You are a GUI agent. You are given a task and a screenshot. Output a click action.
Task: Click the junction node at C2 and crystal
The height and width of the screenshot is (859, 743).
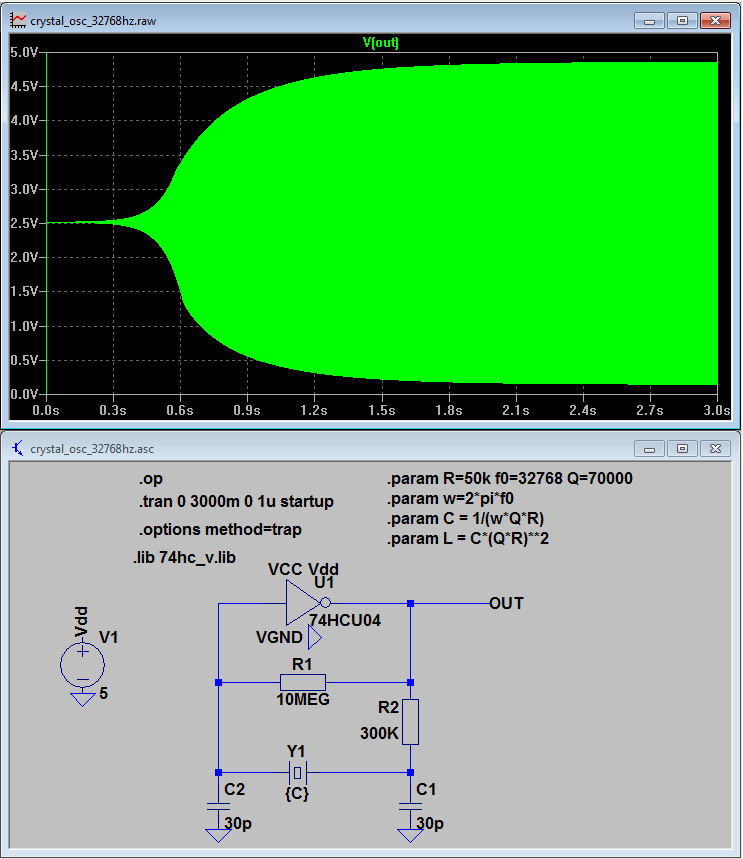coord(218,772)
